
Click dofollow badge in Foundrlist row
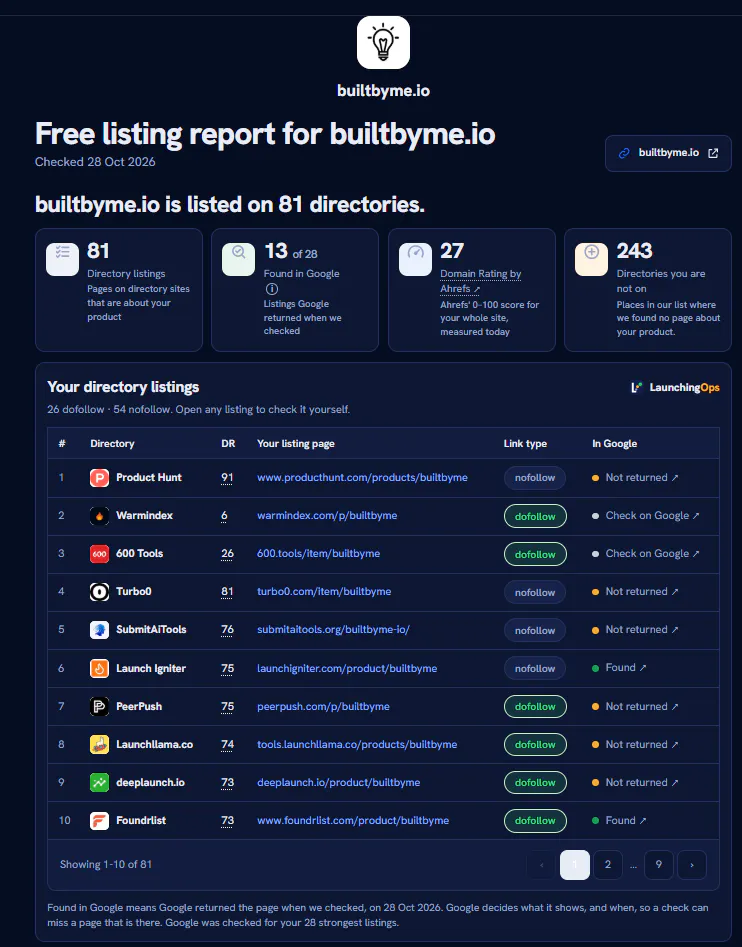pyautogui.click(x=535, y=821)
